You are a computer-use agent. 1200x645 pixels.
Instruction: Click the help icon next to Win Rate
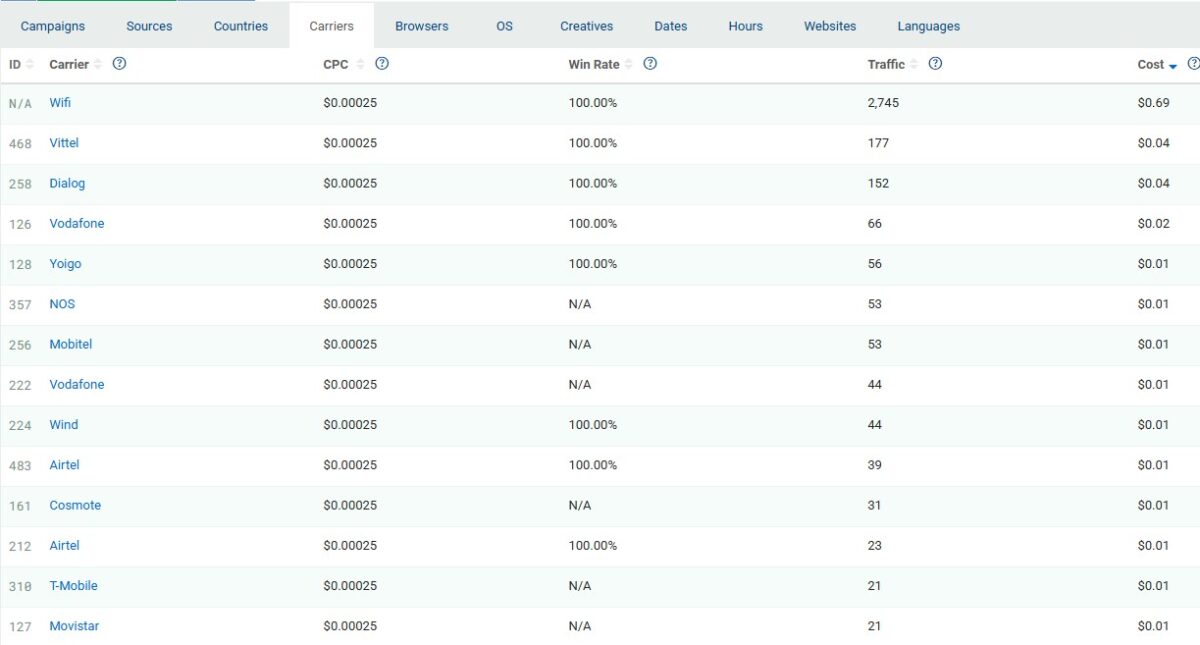coord(650,64)
